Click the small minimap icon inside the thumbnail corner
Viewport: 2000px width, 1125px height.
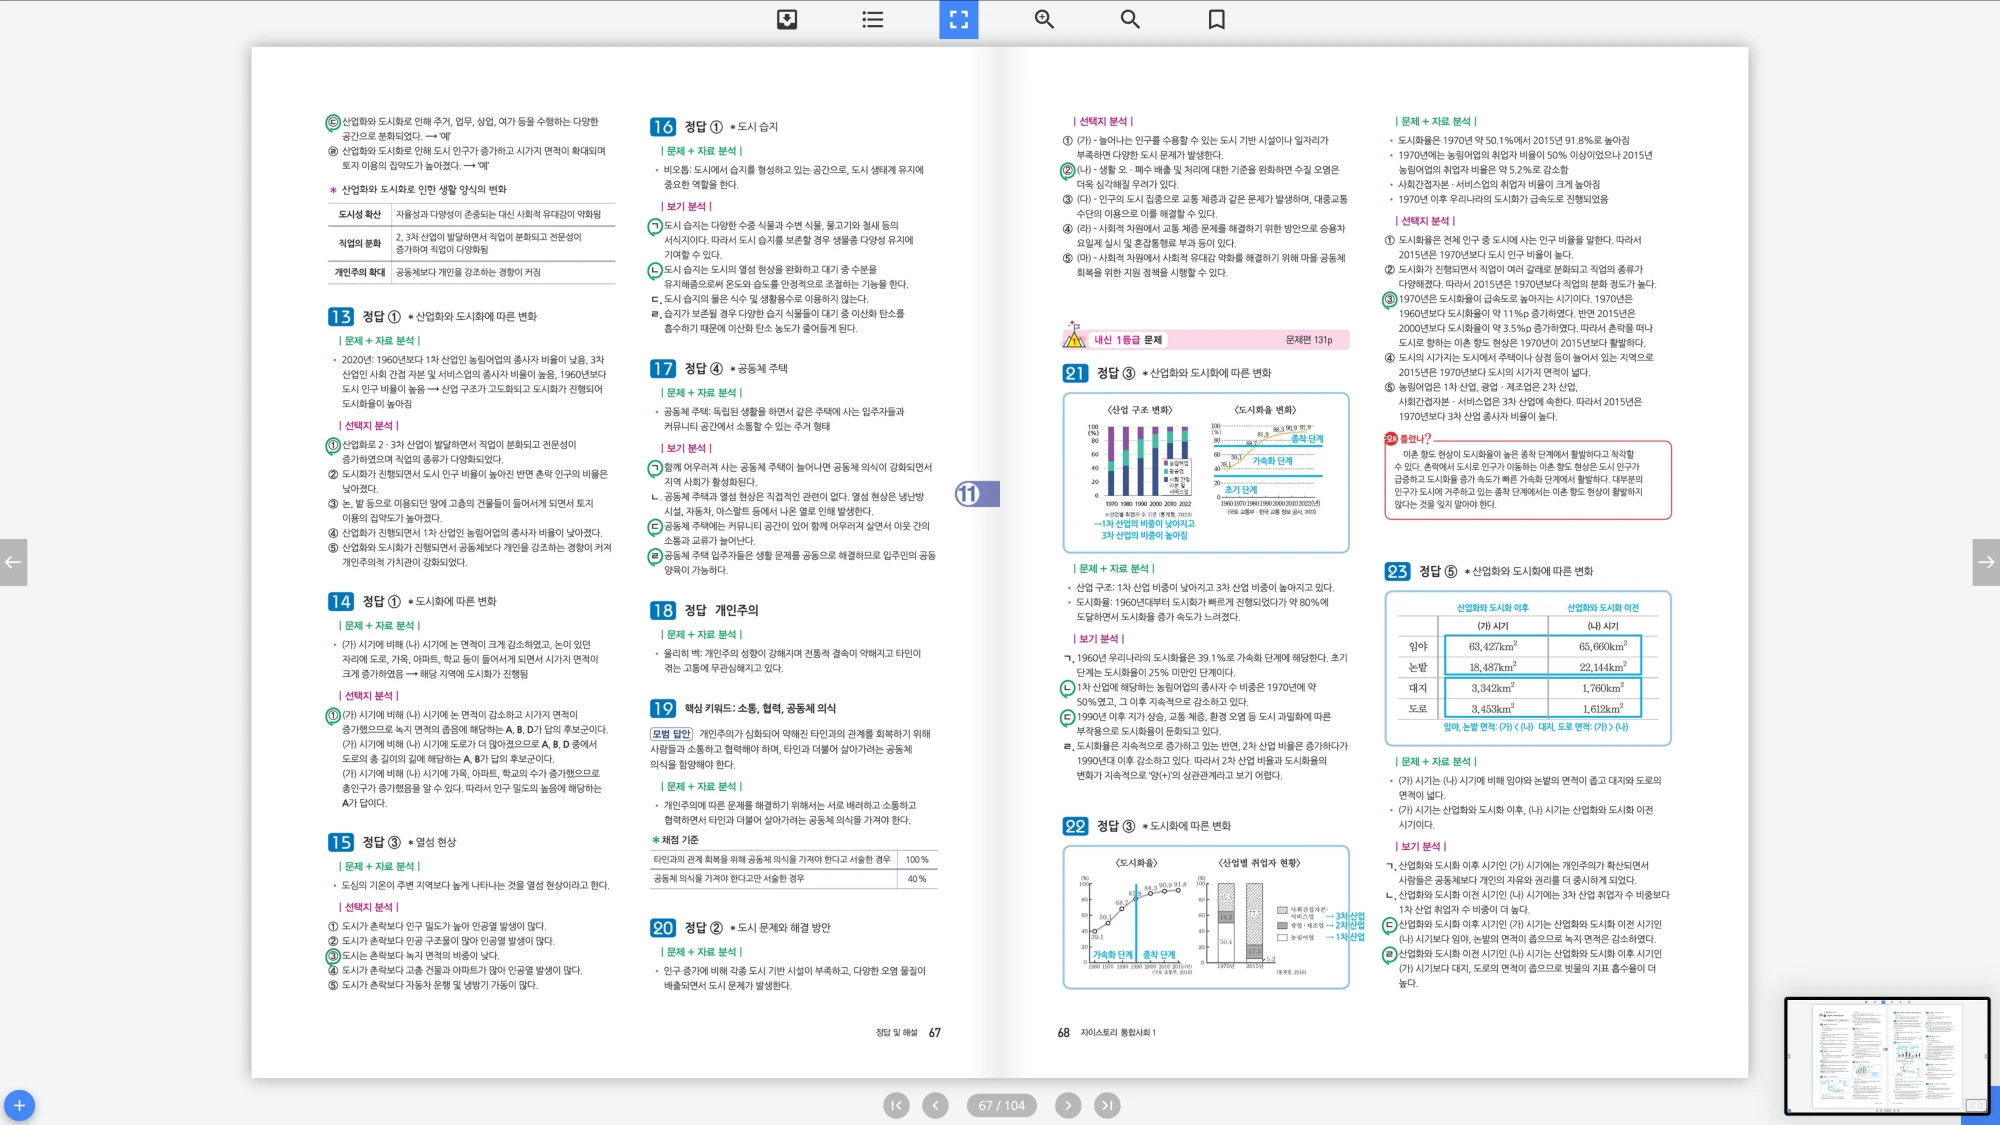[1975, 1105]
